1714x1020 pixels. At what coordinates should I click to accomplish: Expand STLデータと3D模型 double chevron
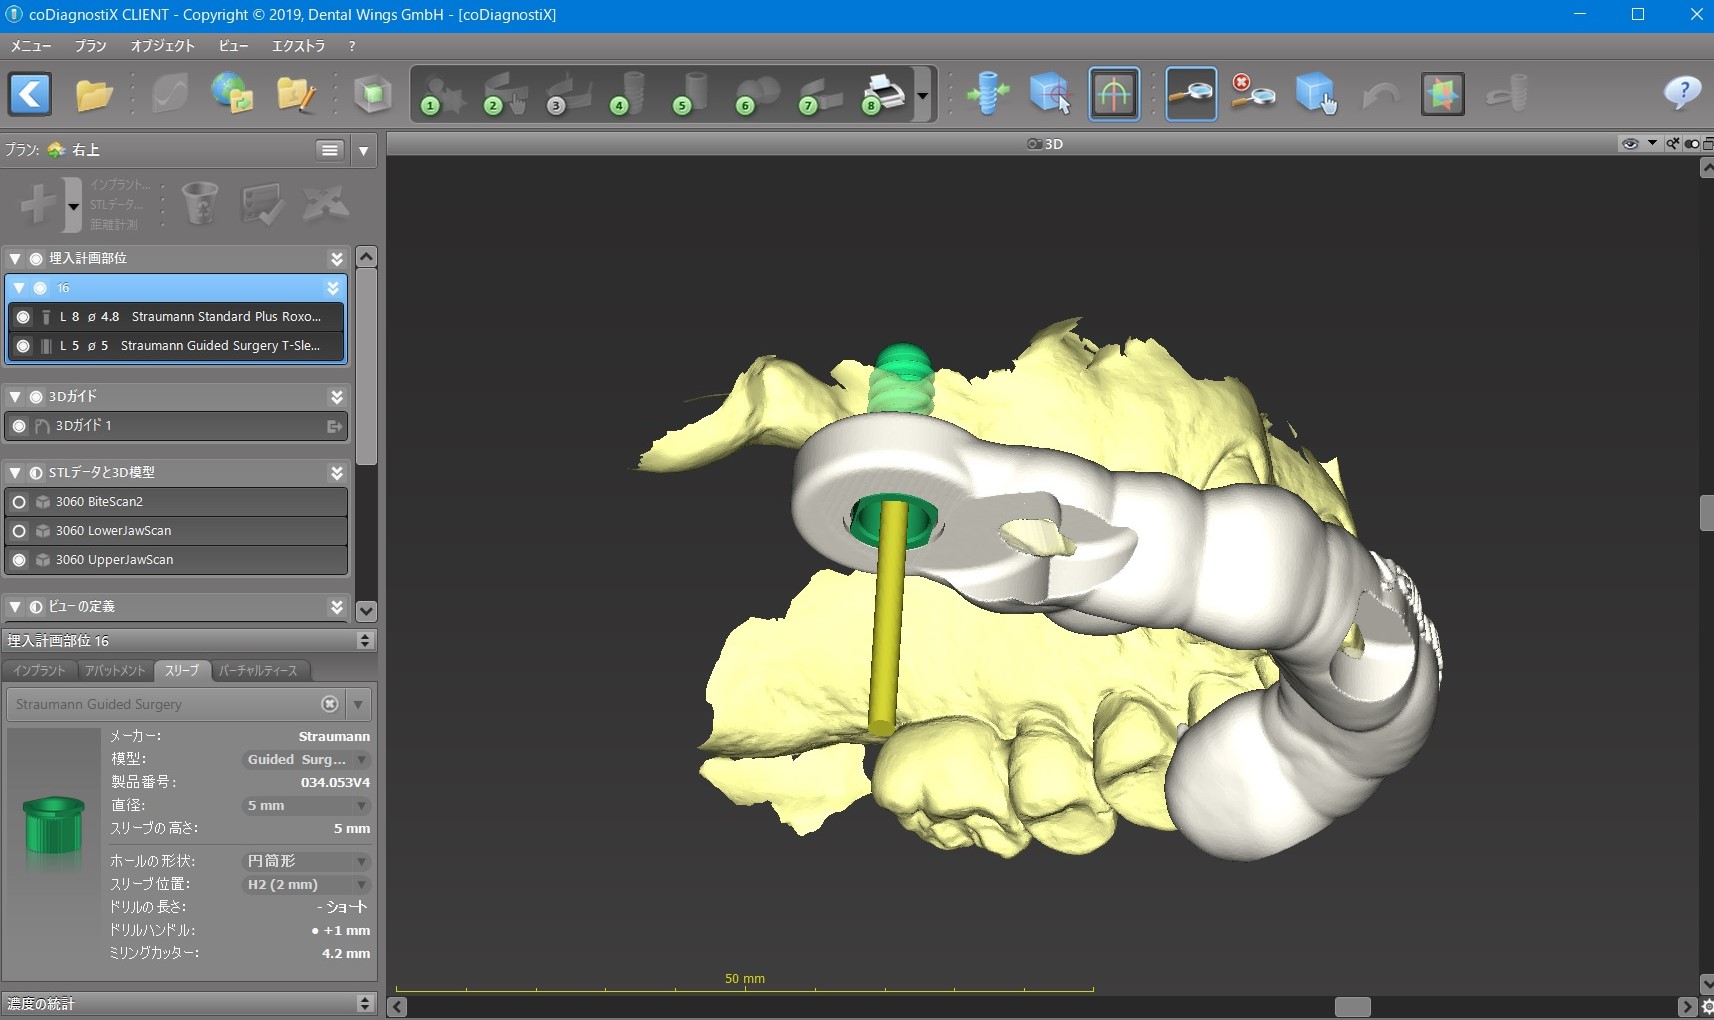tap(337, 473)
